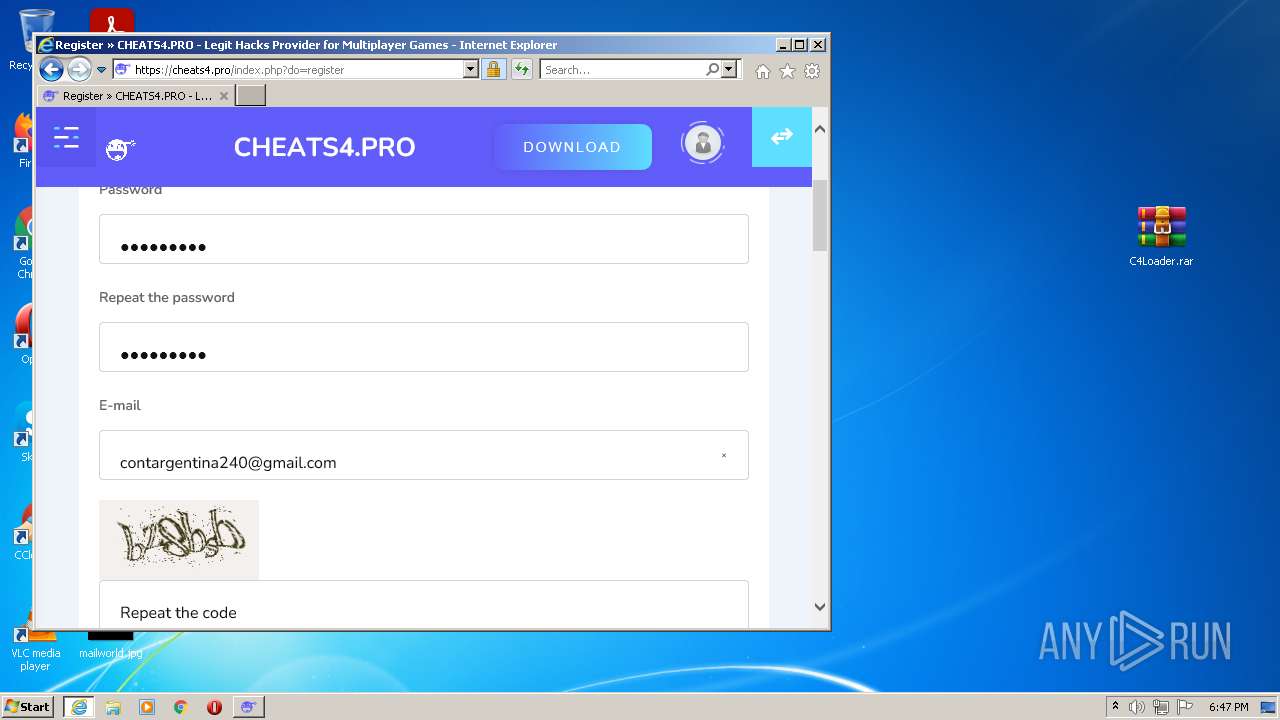Viewport: 1280px width, 720px height.
Task: Click the volume speaker tray icon
Action: coord(1137,707)
